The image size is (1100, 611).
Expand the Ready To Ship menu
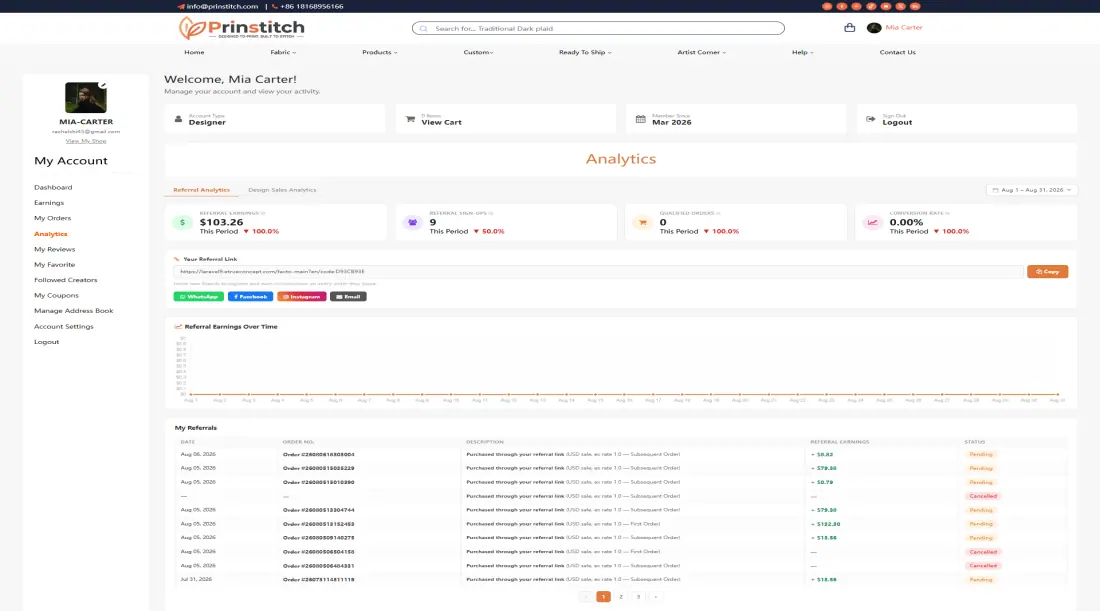point(585,53)
